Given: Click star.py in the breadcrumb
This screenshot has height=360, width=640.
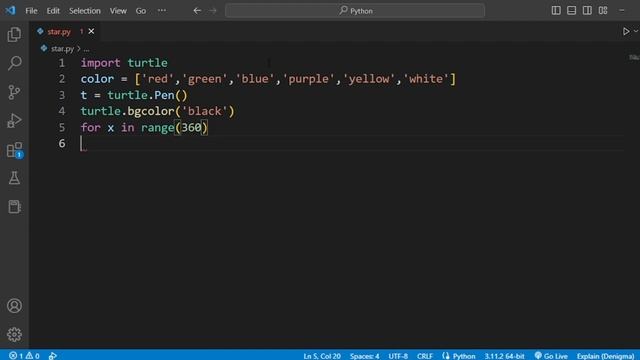Looking at the screenshot, I should pyautogui.click(x=62, y=49).
